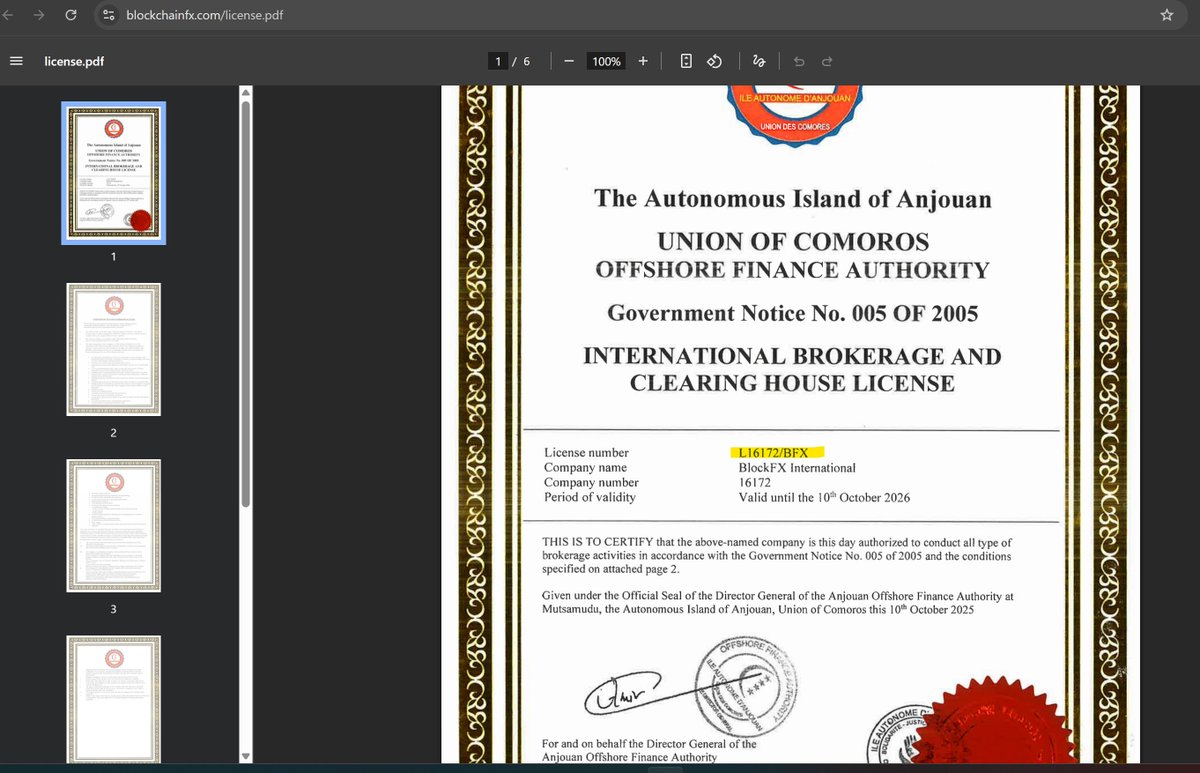
Task: Click the 'Company name' label
Action: (585, 468)
